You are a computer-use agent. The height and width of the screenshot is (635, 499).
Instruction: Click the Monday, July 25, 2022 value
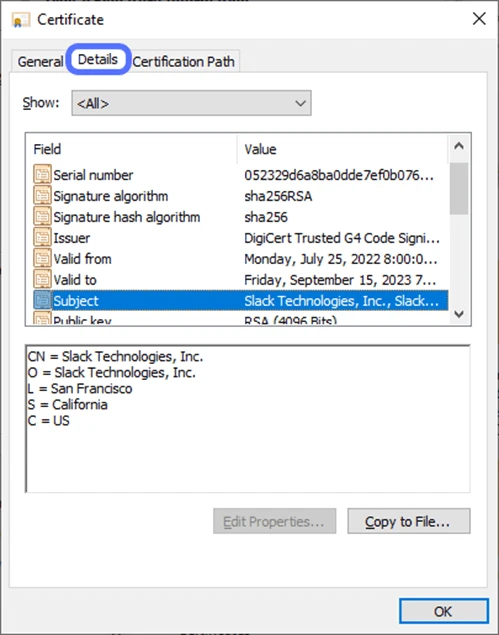pyautogui.click(x=341, y=259)
